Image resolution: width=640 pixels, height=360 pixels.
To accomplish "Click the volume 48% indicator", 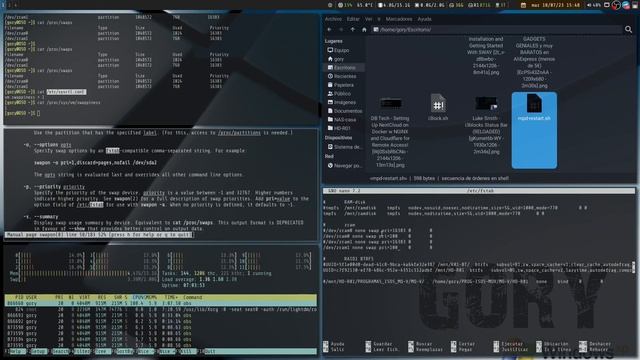I will [594, 5].
